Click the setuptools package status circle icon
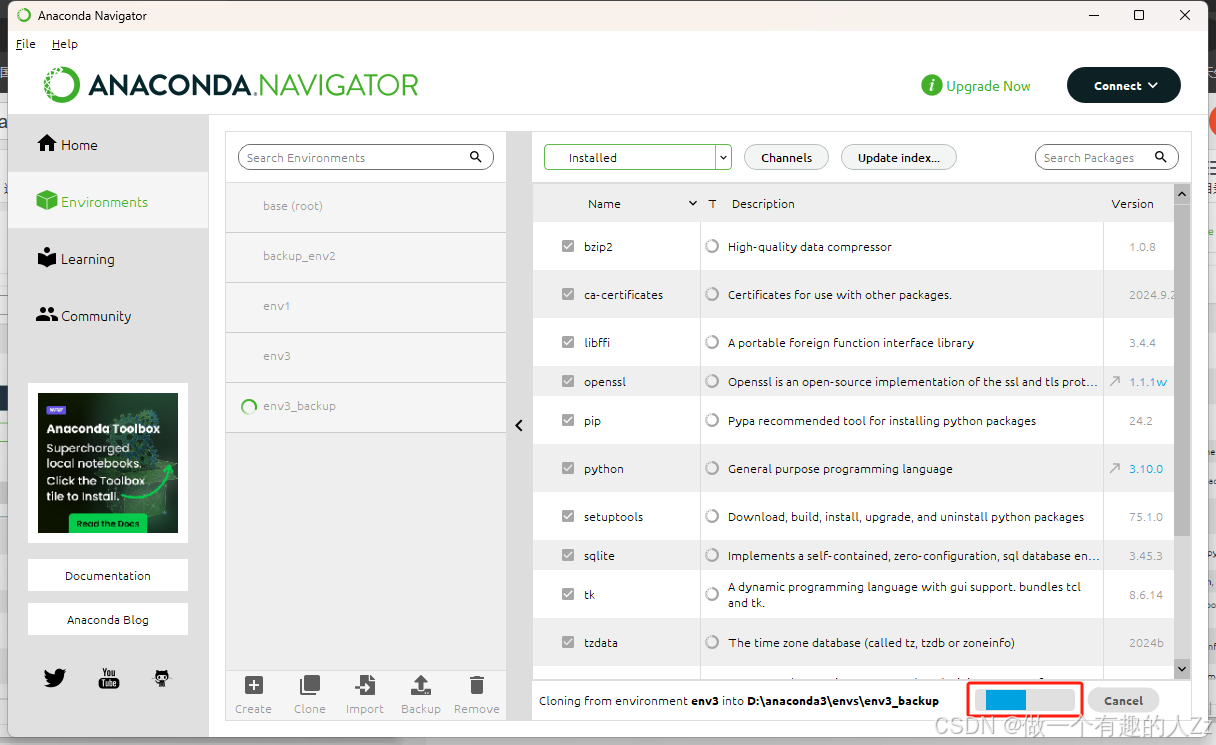 [x=712, y=516]
